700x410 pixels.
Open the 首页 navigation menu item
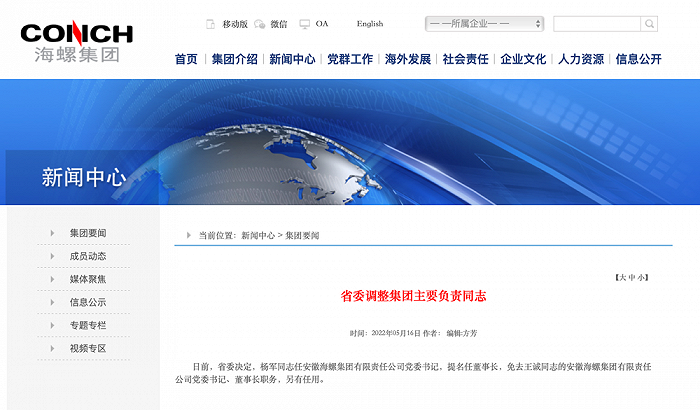186,59
